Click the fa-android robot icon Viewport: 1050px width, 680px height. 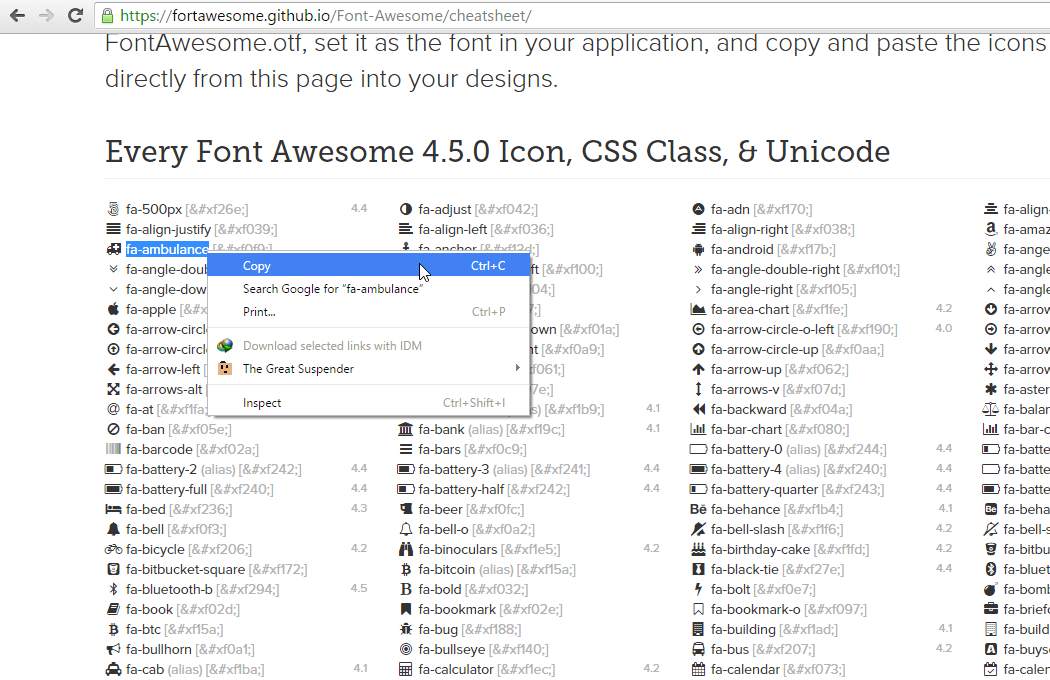pyautogui.click(x=698, y=249)
